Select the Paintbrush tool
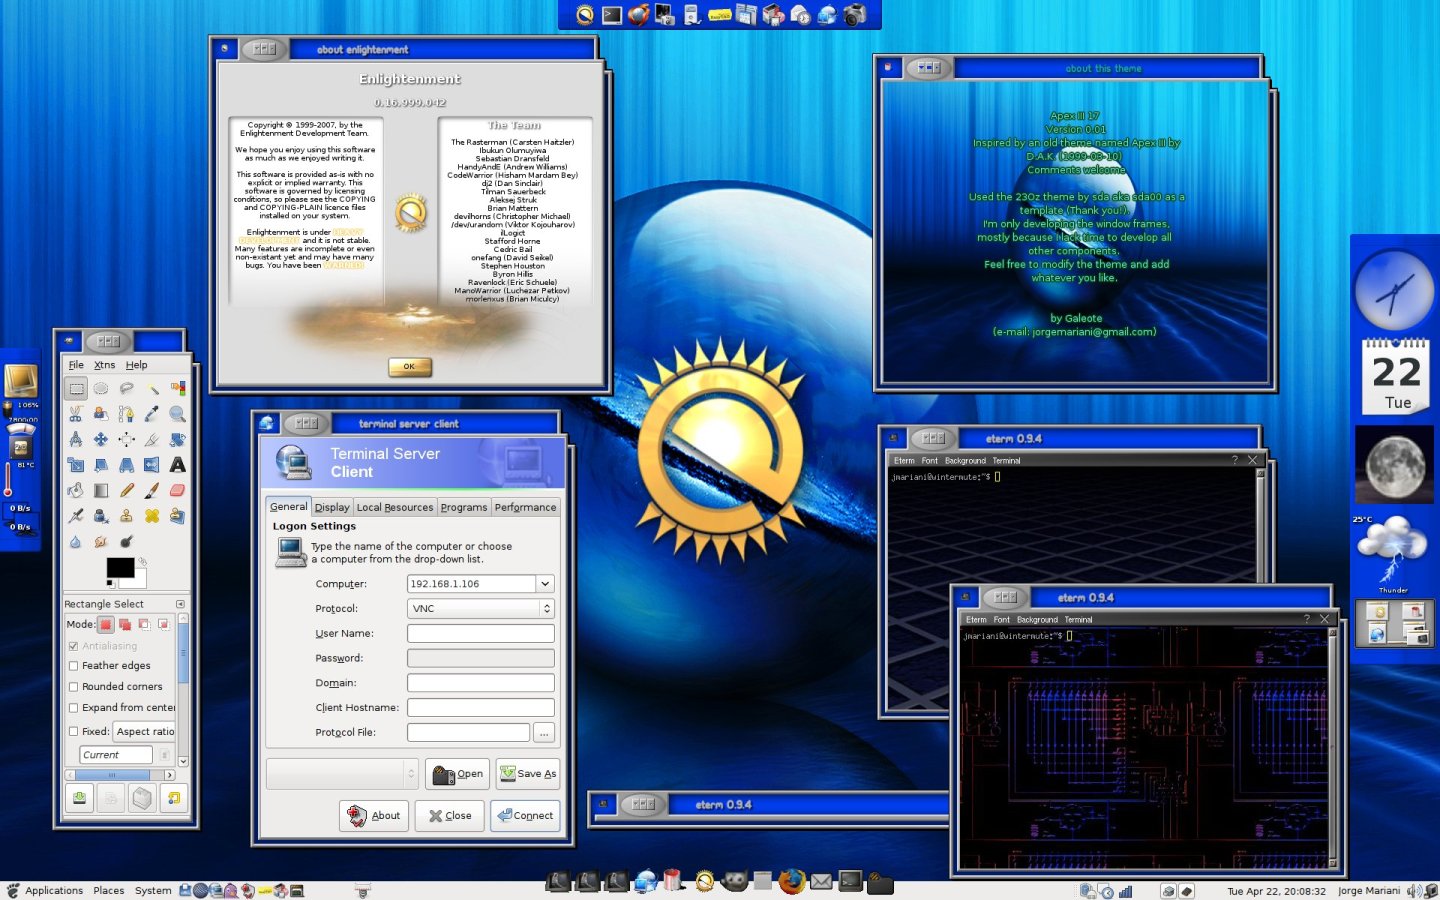The width and height of the screenshot is (1440, 900). [x=152, y=491]
